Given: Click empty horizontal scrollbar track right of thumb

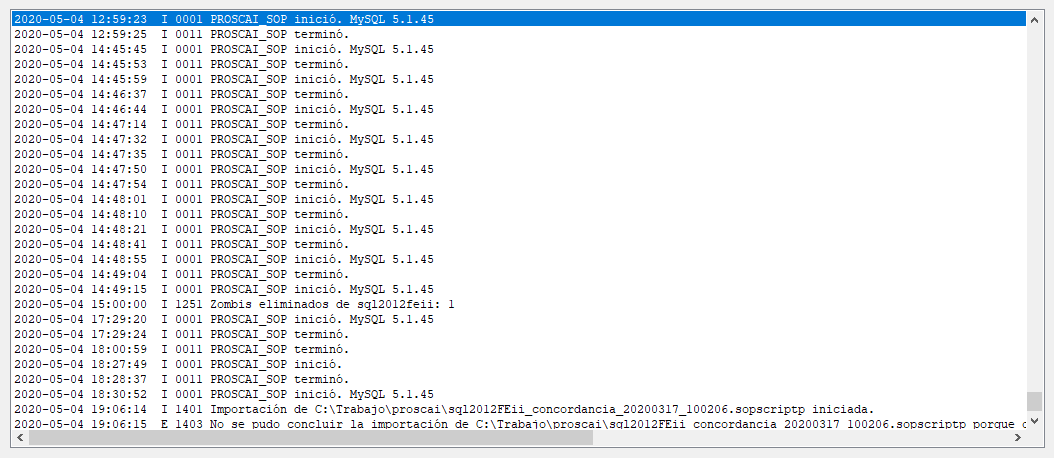Looking at the screenshot, I should [801, 438].
